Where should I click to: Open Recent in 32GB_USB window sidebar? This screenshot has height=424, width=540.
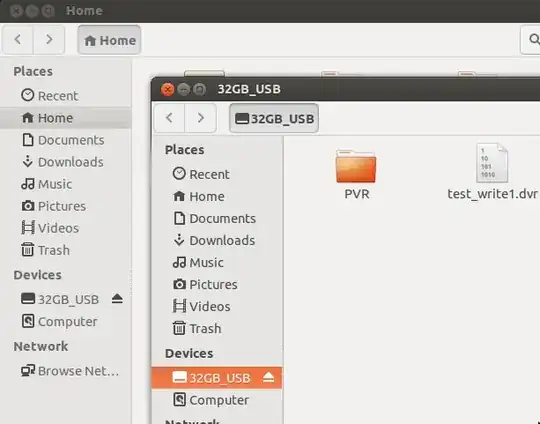pos(217,174)
